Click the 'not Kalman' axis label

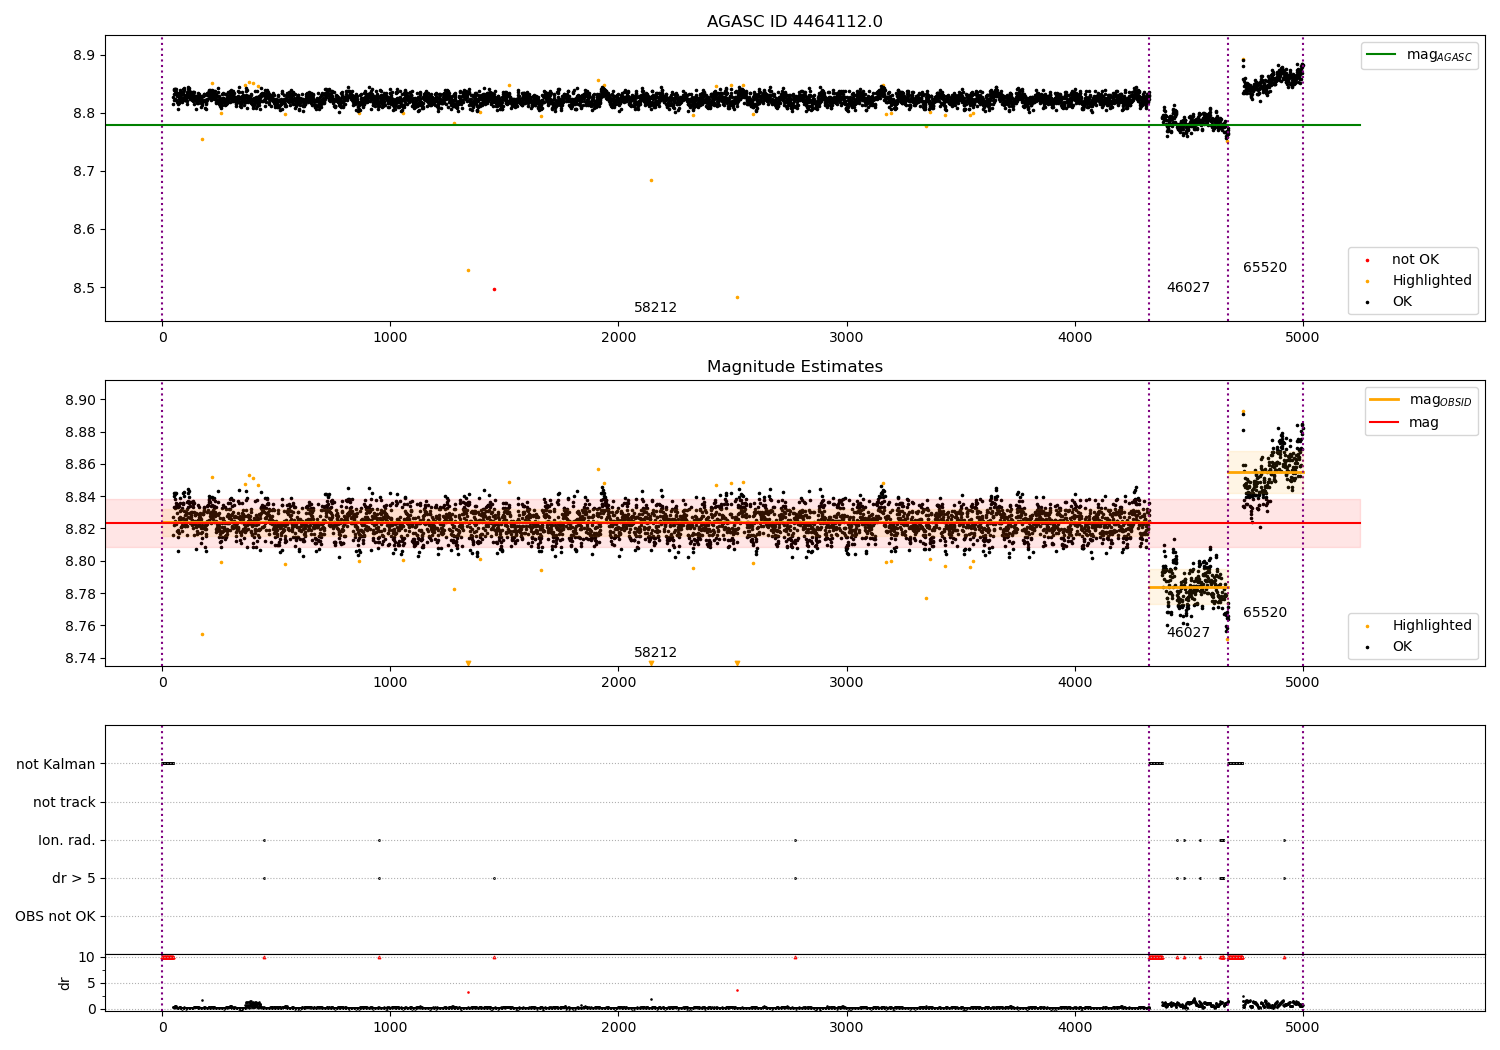coord(56,765)
